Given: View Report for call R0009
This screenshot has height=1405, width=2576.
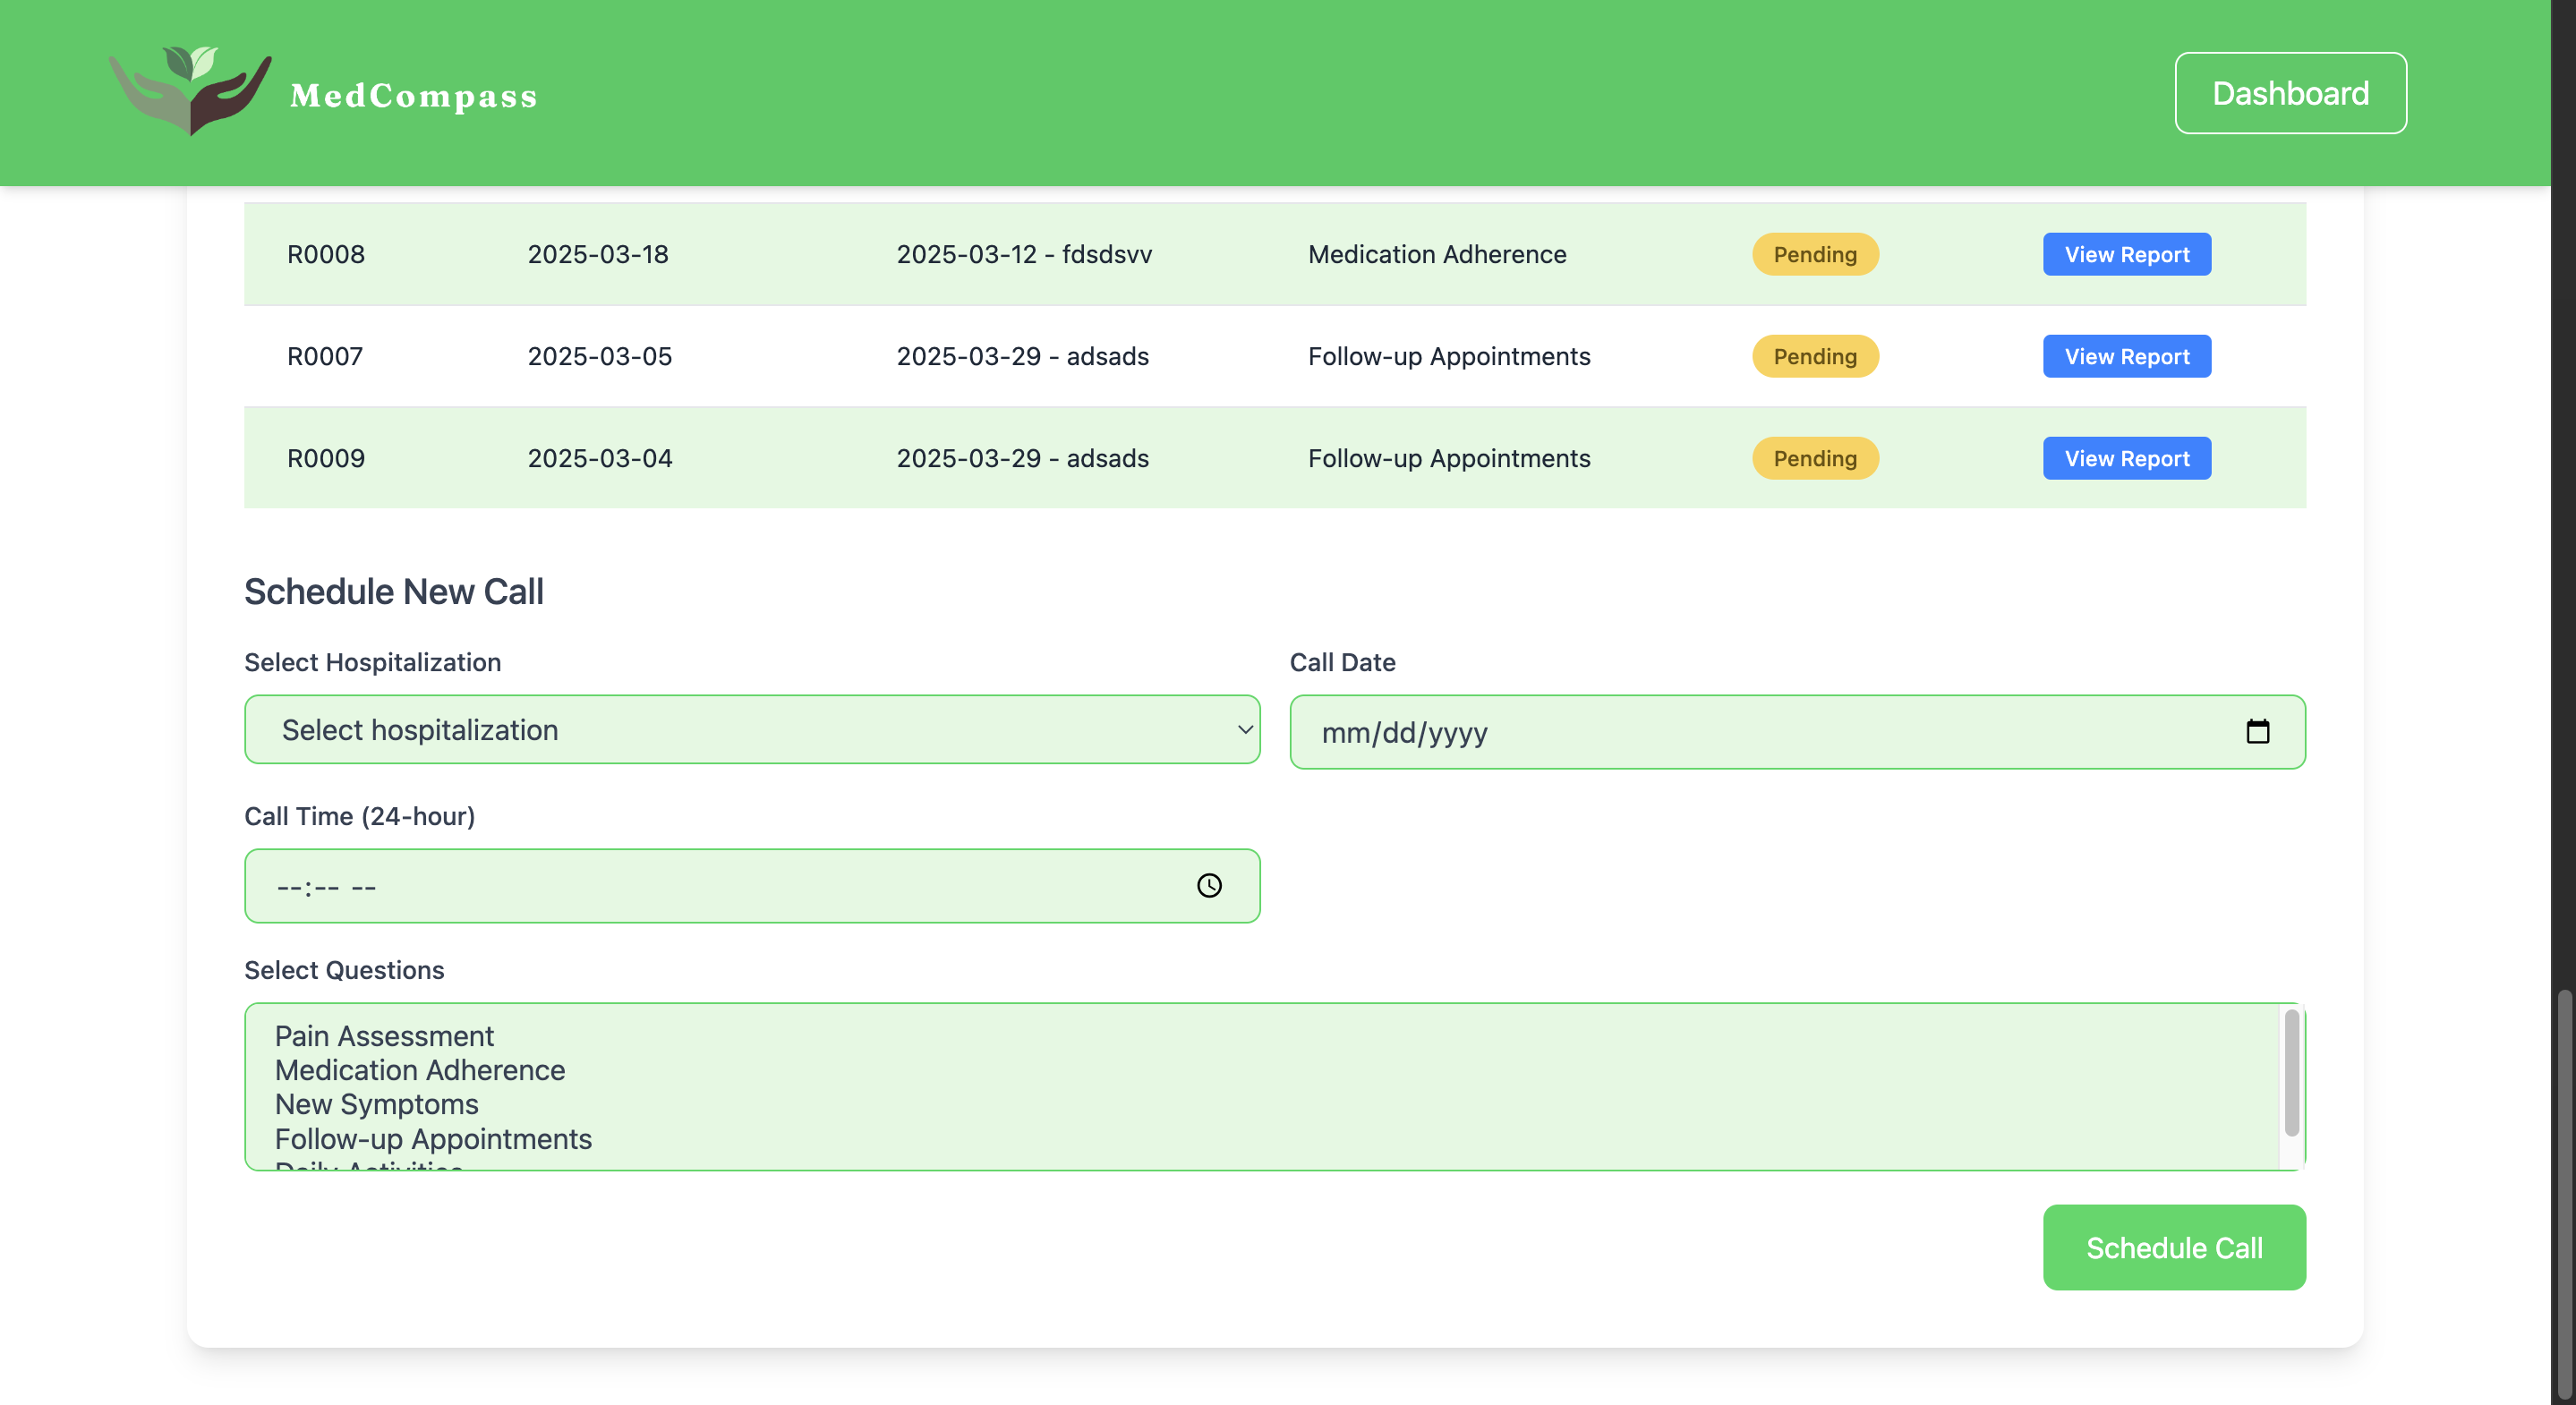Looking at the screenshot, I should click(2126, 458).
